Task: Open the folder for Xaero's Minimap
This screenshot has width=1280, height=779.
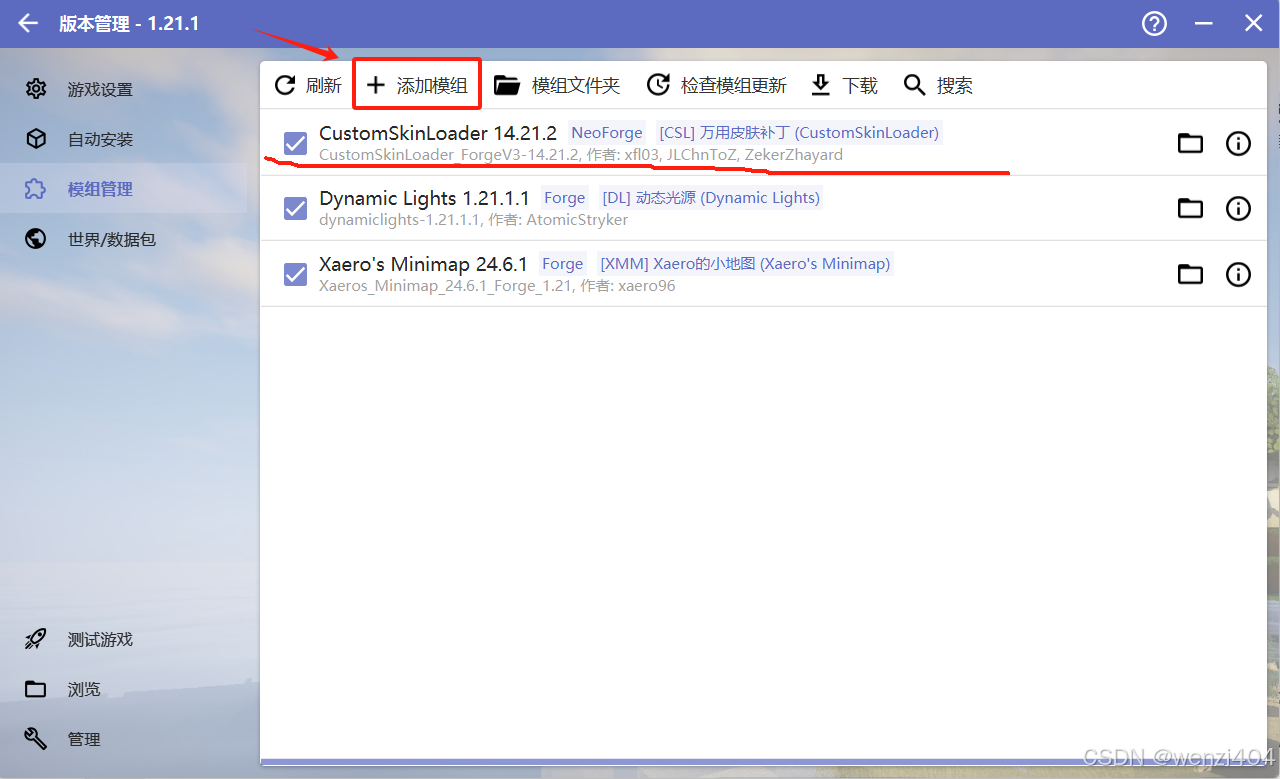Action: coord(1190,274)
